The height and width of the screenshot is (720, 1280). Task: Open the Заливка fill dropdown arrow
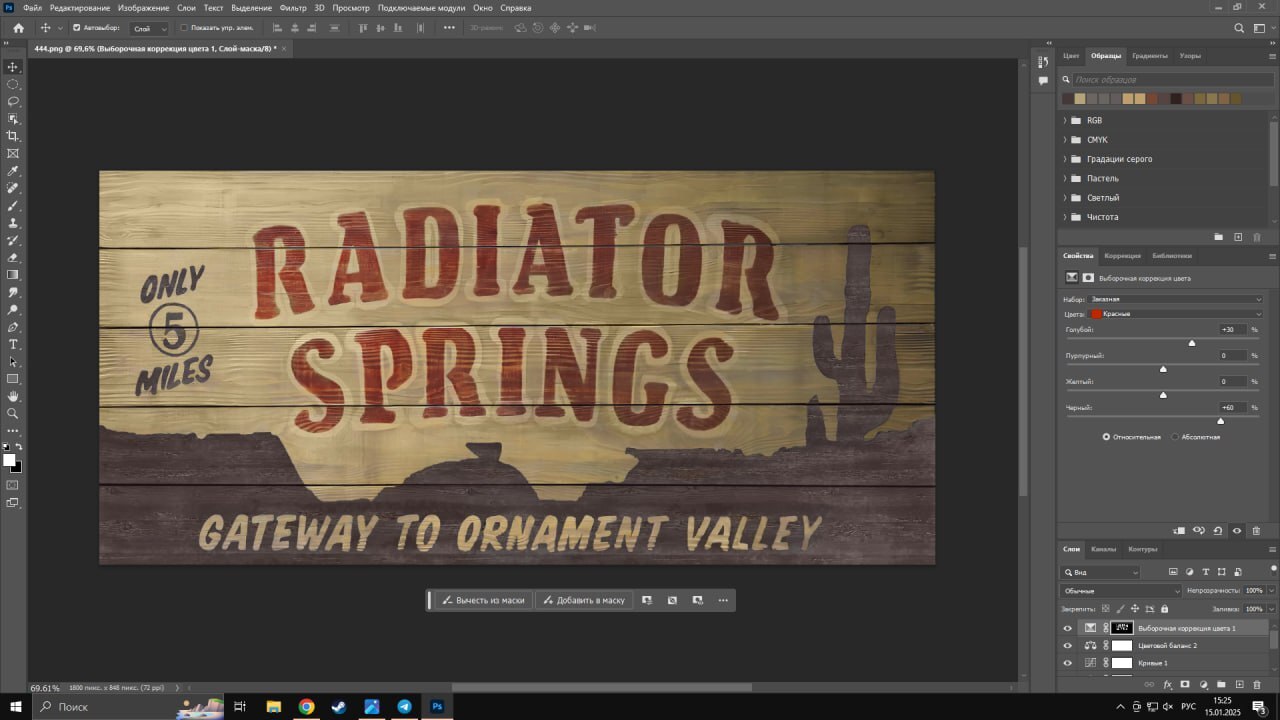pos(1270,609)
